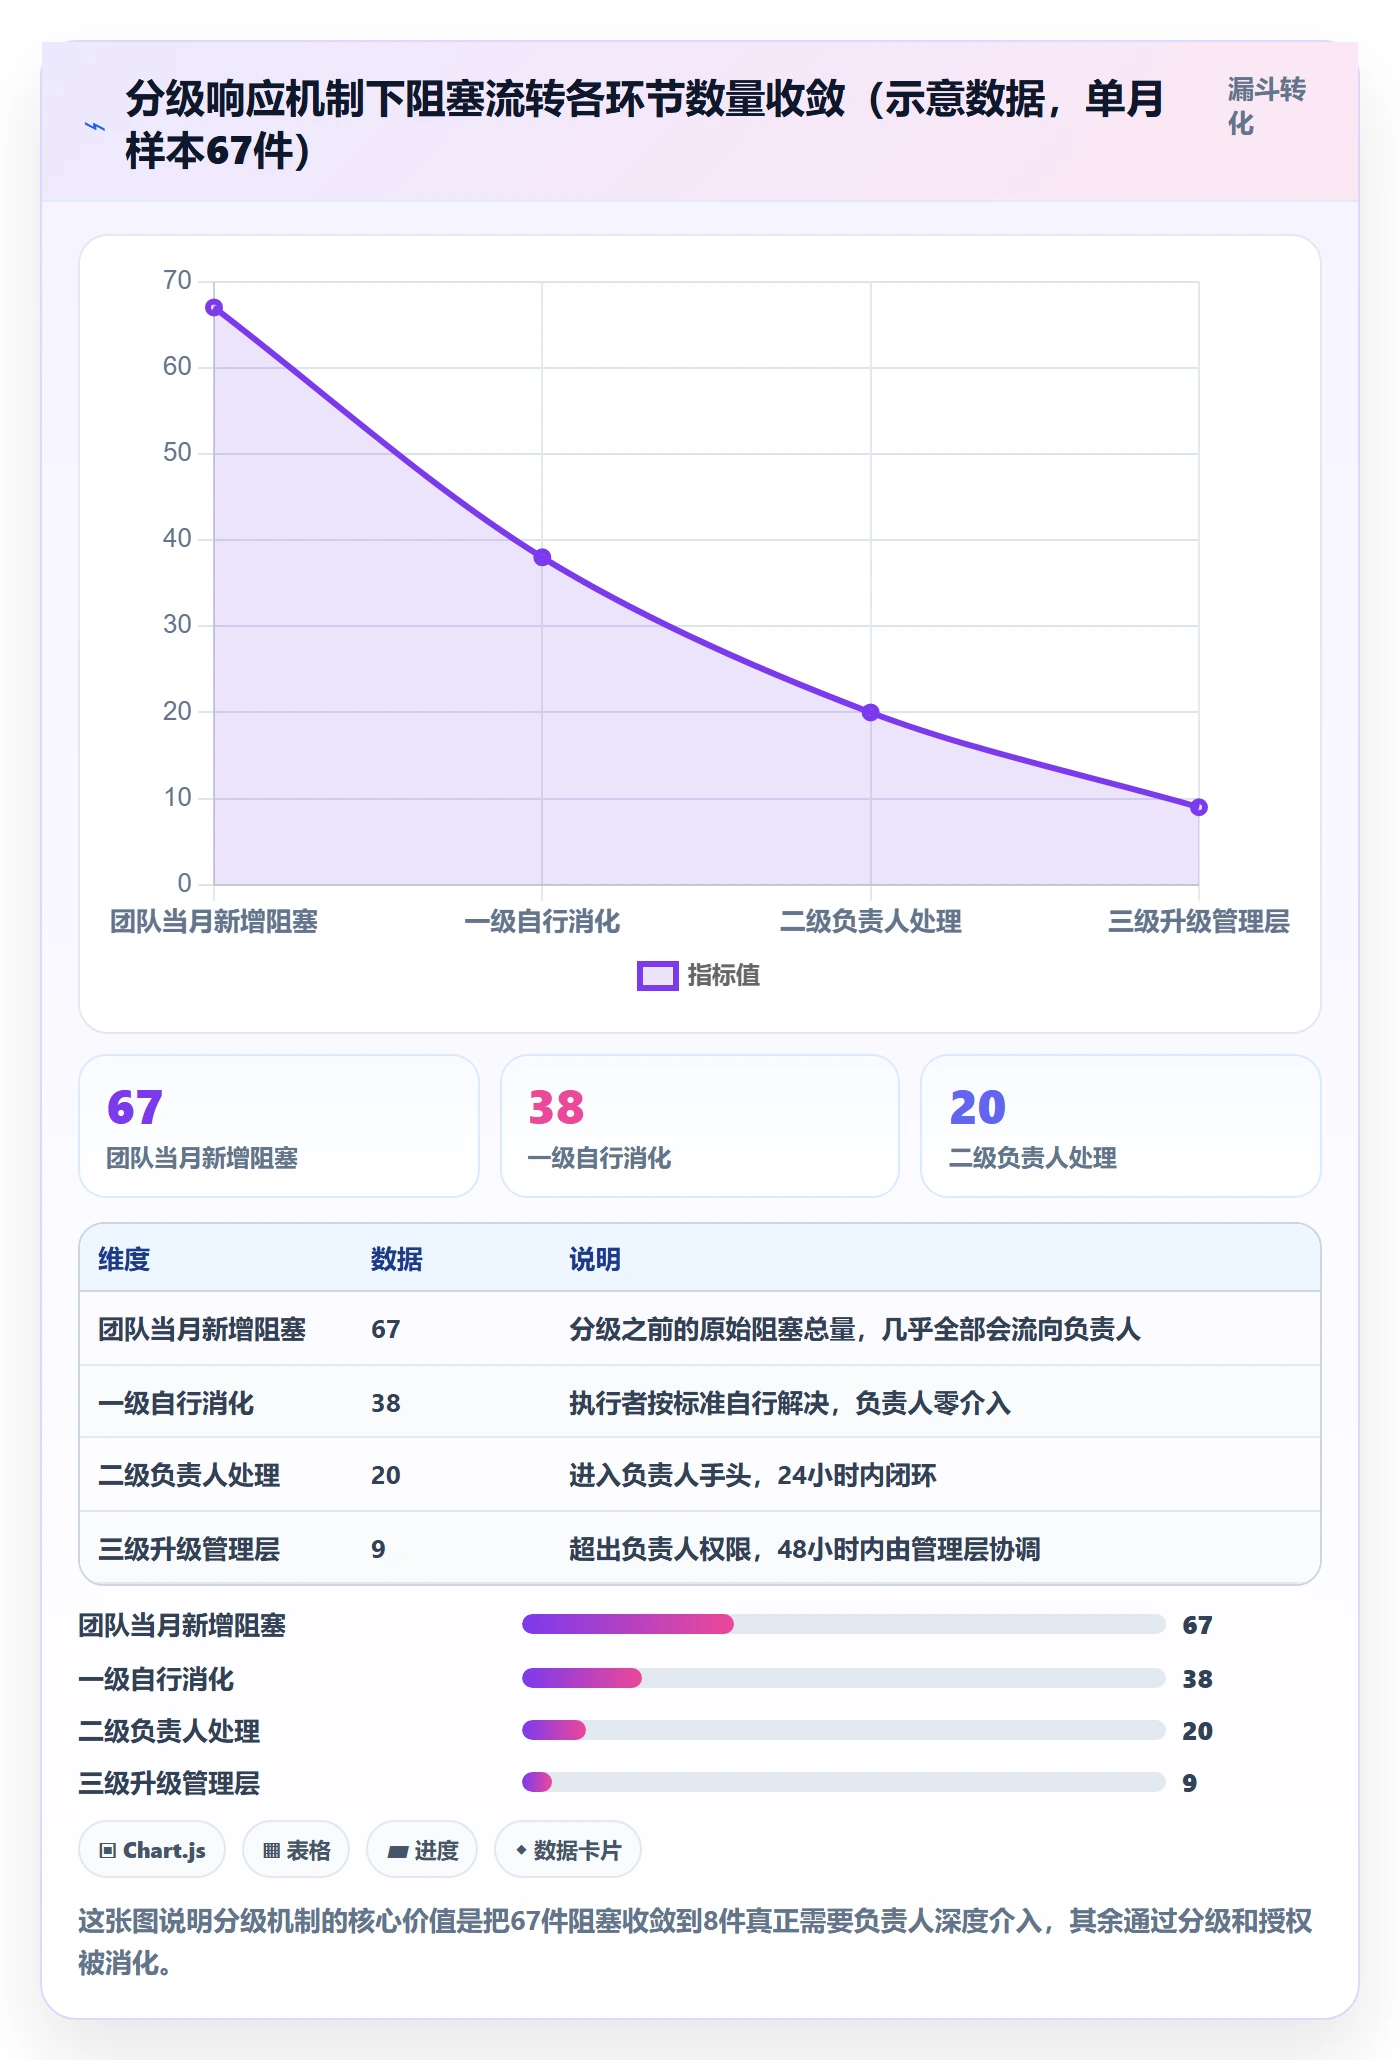Click x-axis label 二级负责人处理
The image size is (1400, 2060).
tap(871, 922)
